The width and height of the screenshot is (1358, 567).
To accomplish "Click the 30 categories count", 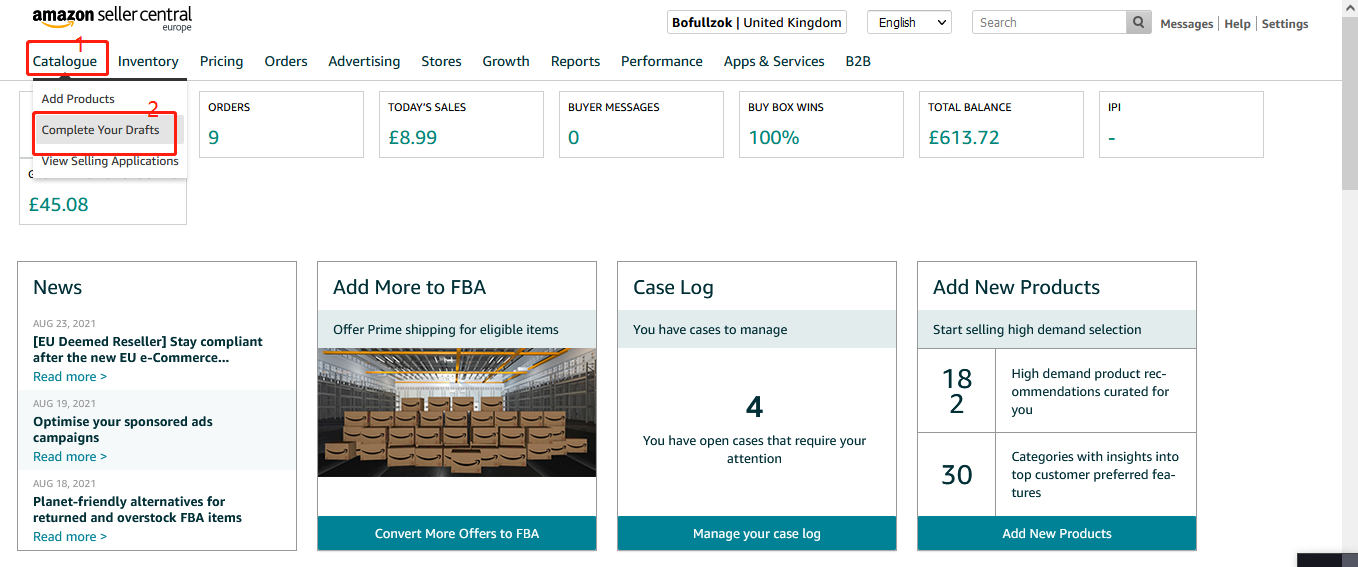I will (x=957, y=474).
